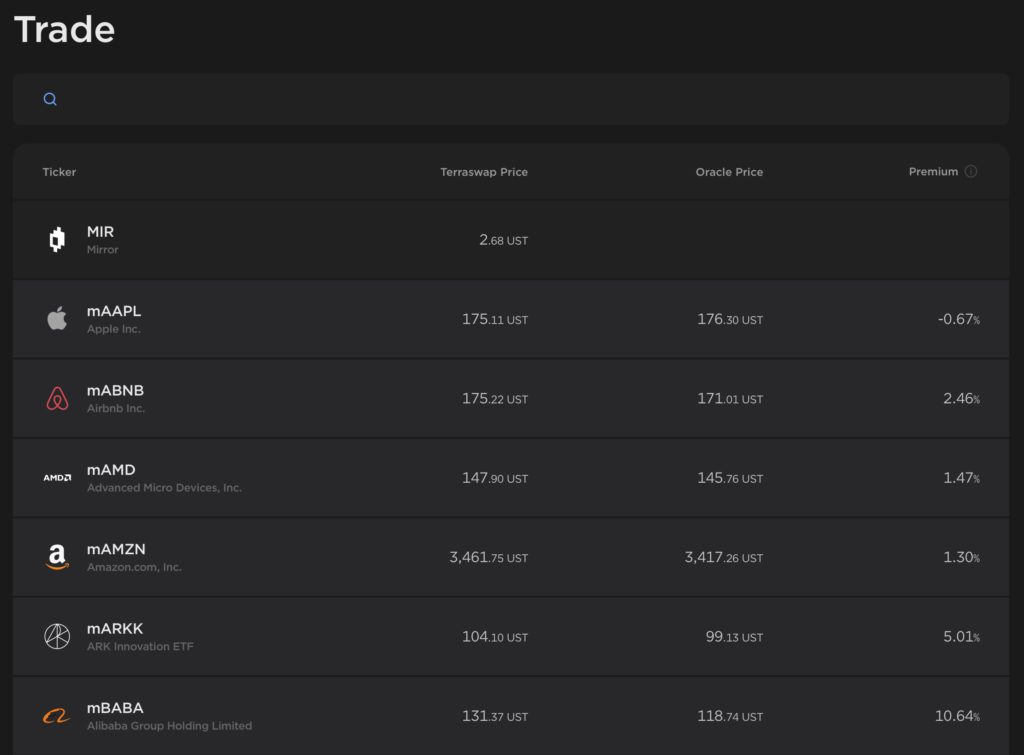1024x755 pixels.
Task: Click the Amazon logo icon
Action: click(57, 557)
